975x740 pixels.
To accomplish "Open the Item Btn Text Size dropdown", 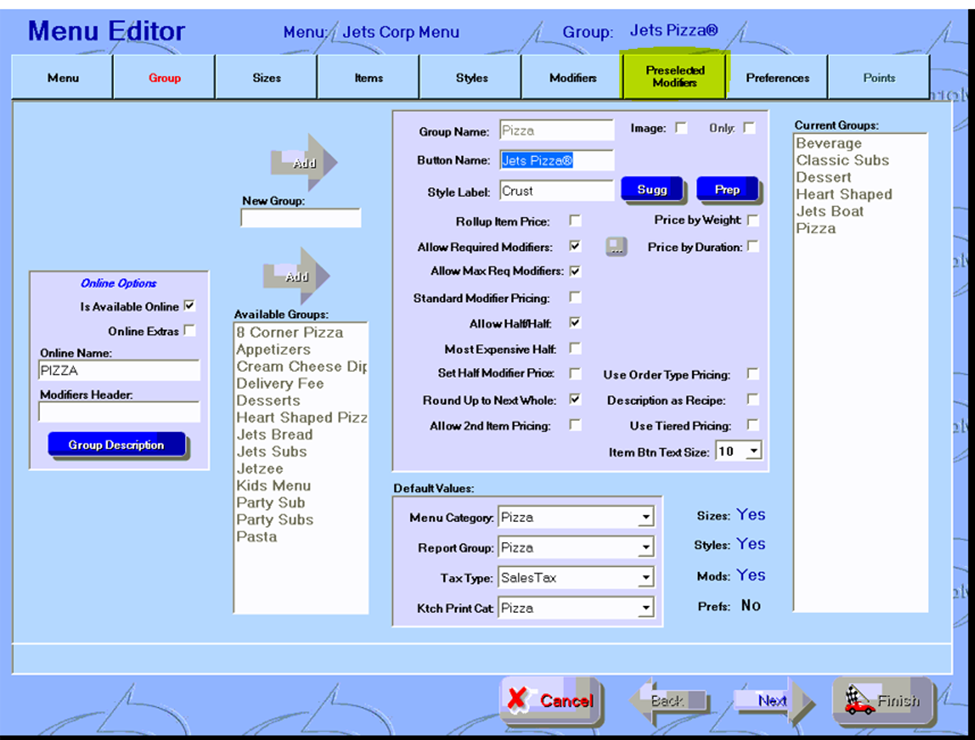I will pyautogui.click(x=754, y=451).
